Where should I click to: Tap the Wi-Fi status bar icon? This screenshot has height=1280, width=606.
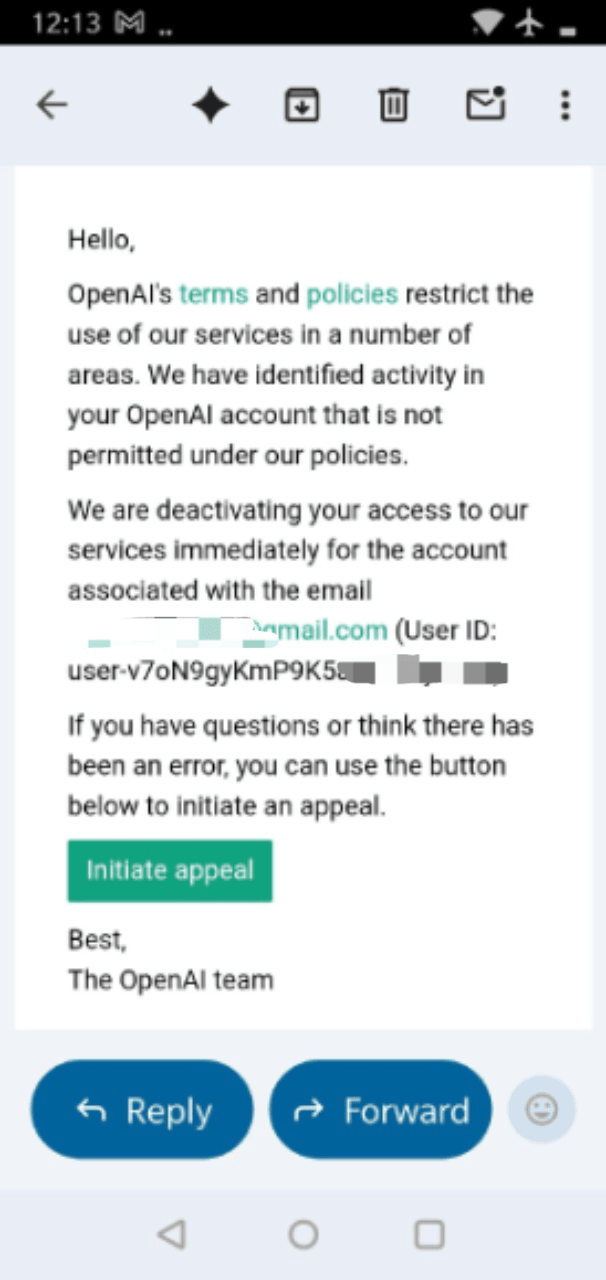[489, 23]
